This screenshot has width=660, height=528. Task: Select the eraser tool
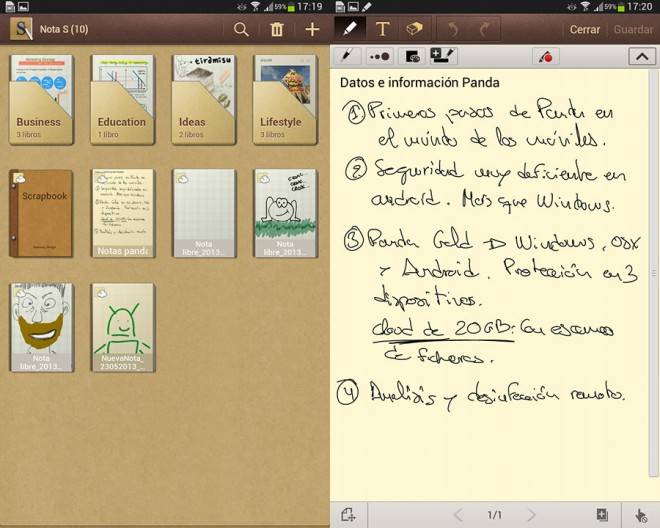click(415, 29)
